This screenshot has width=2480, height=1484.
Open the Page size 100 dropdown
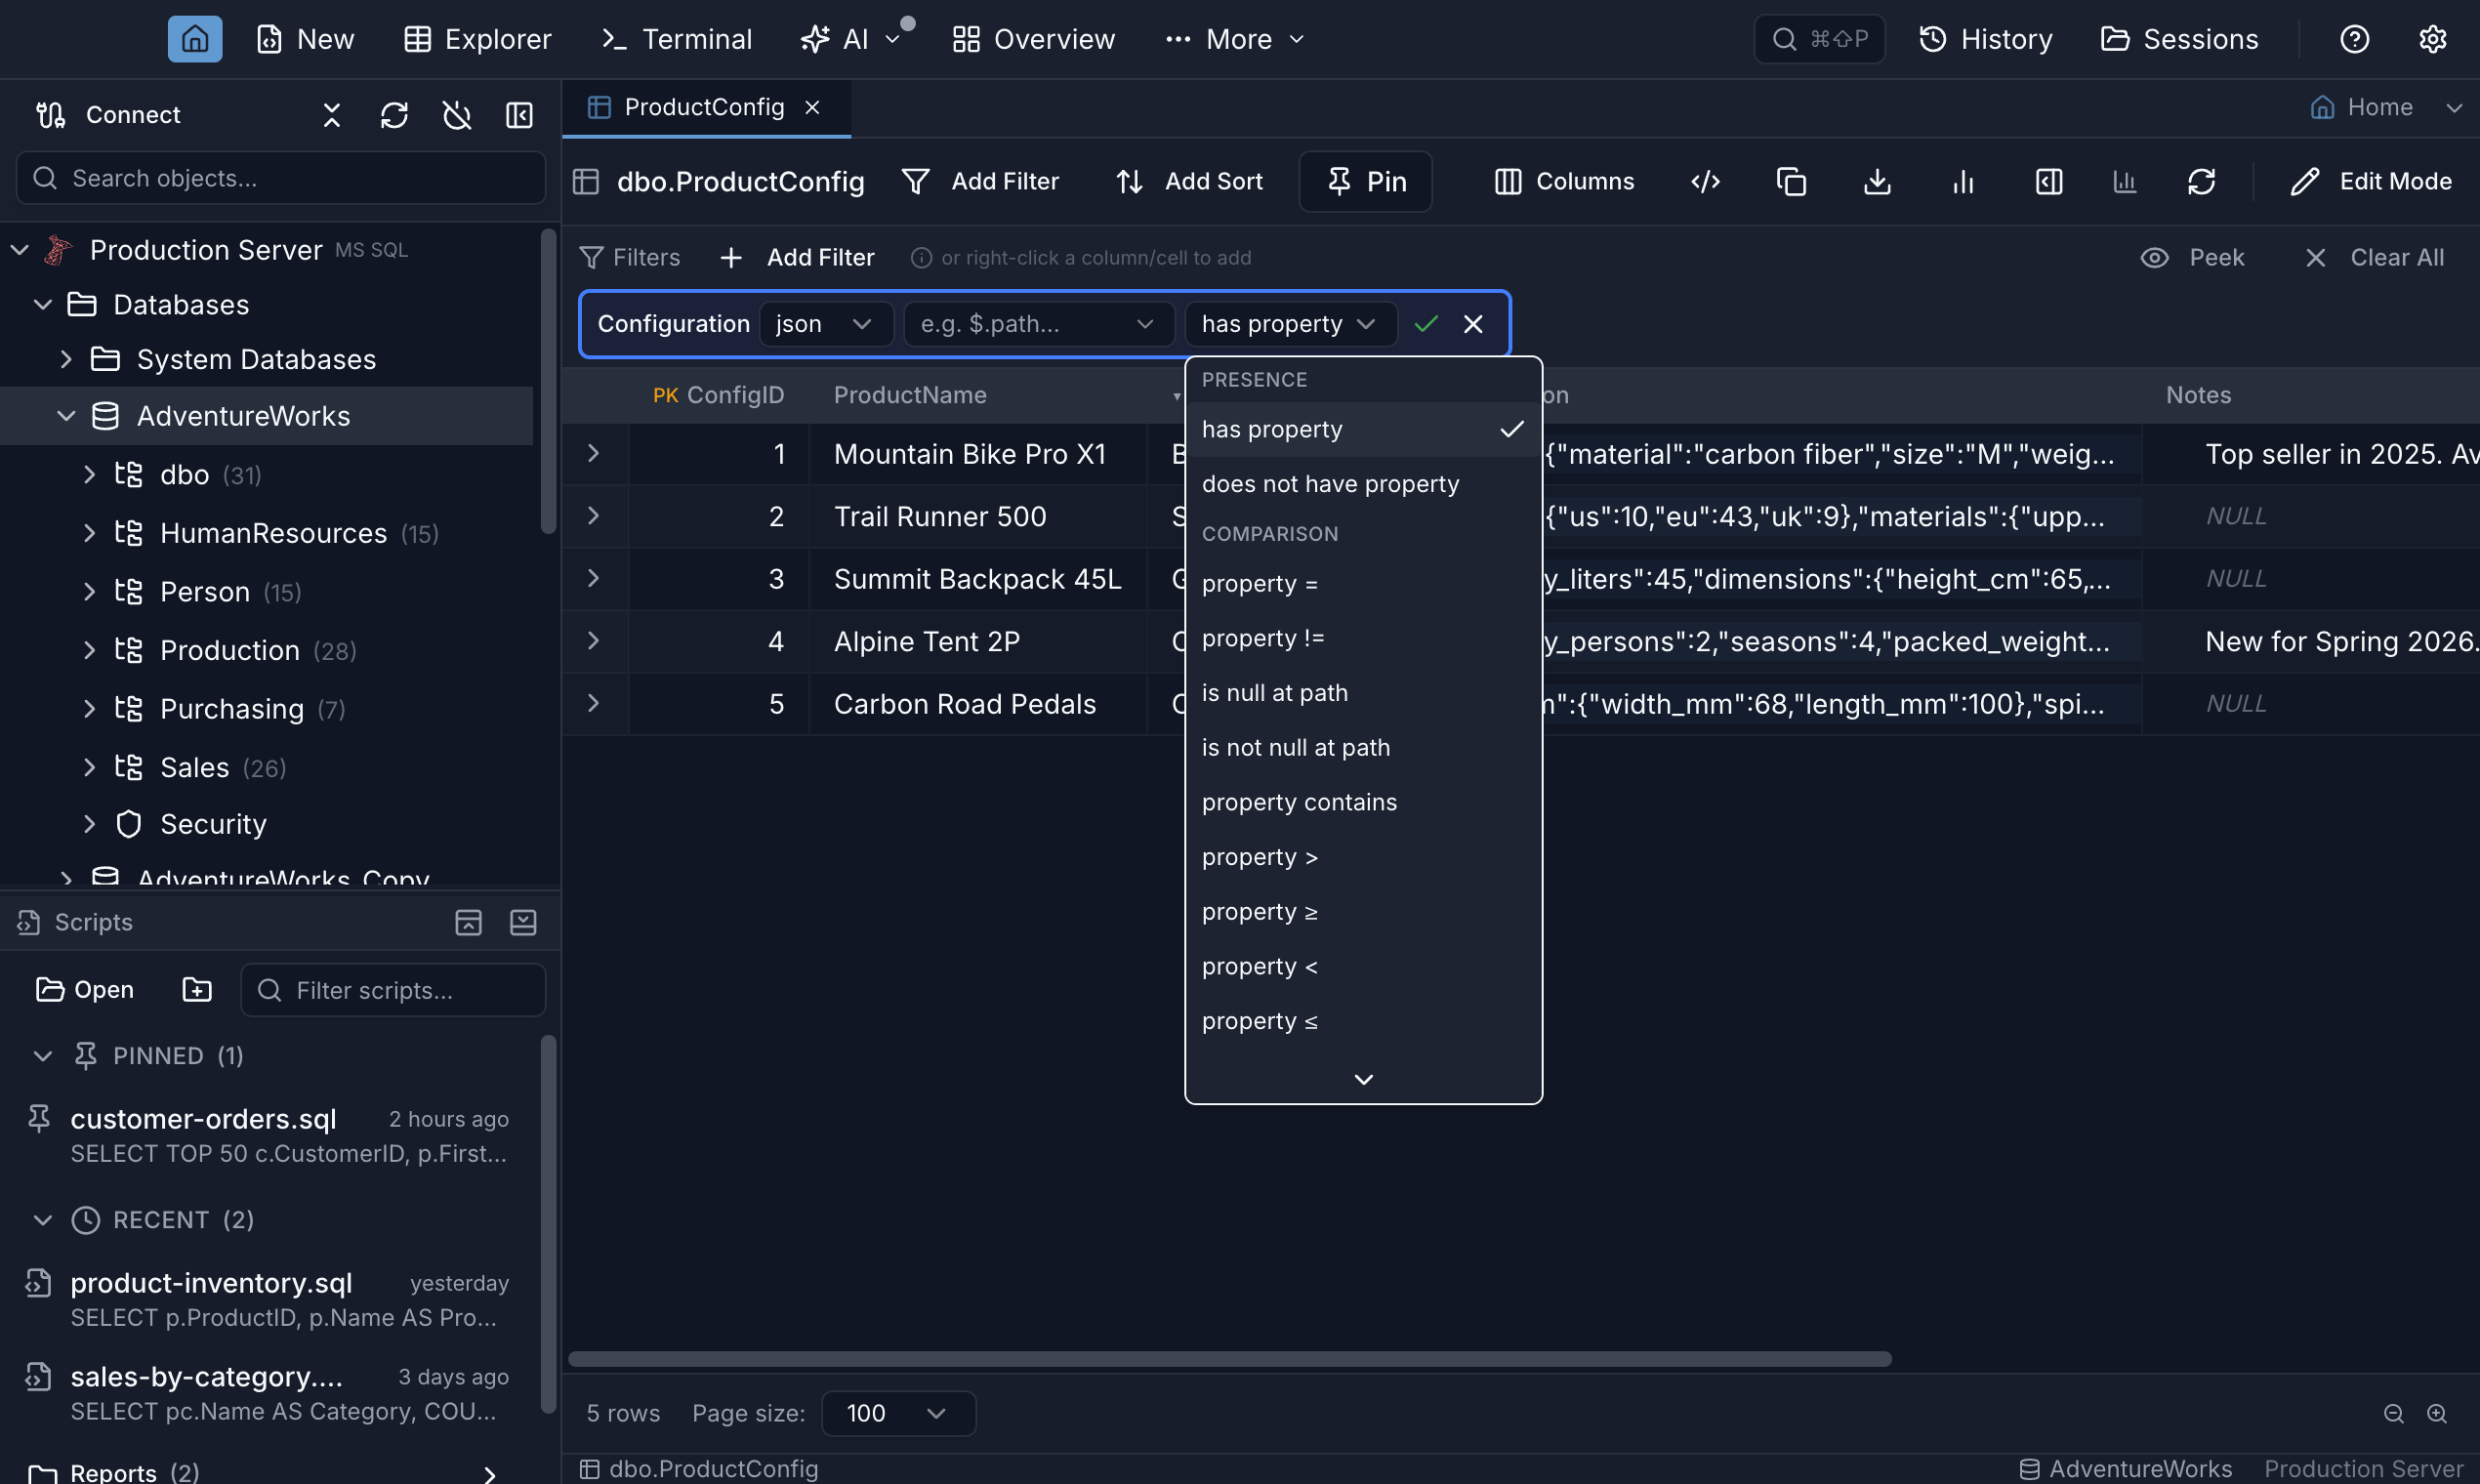point(897,1413)
